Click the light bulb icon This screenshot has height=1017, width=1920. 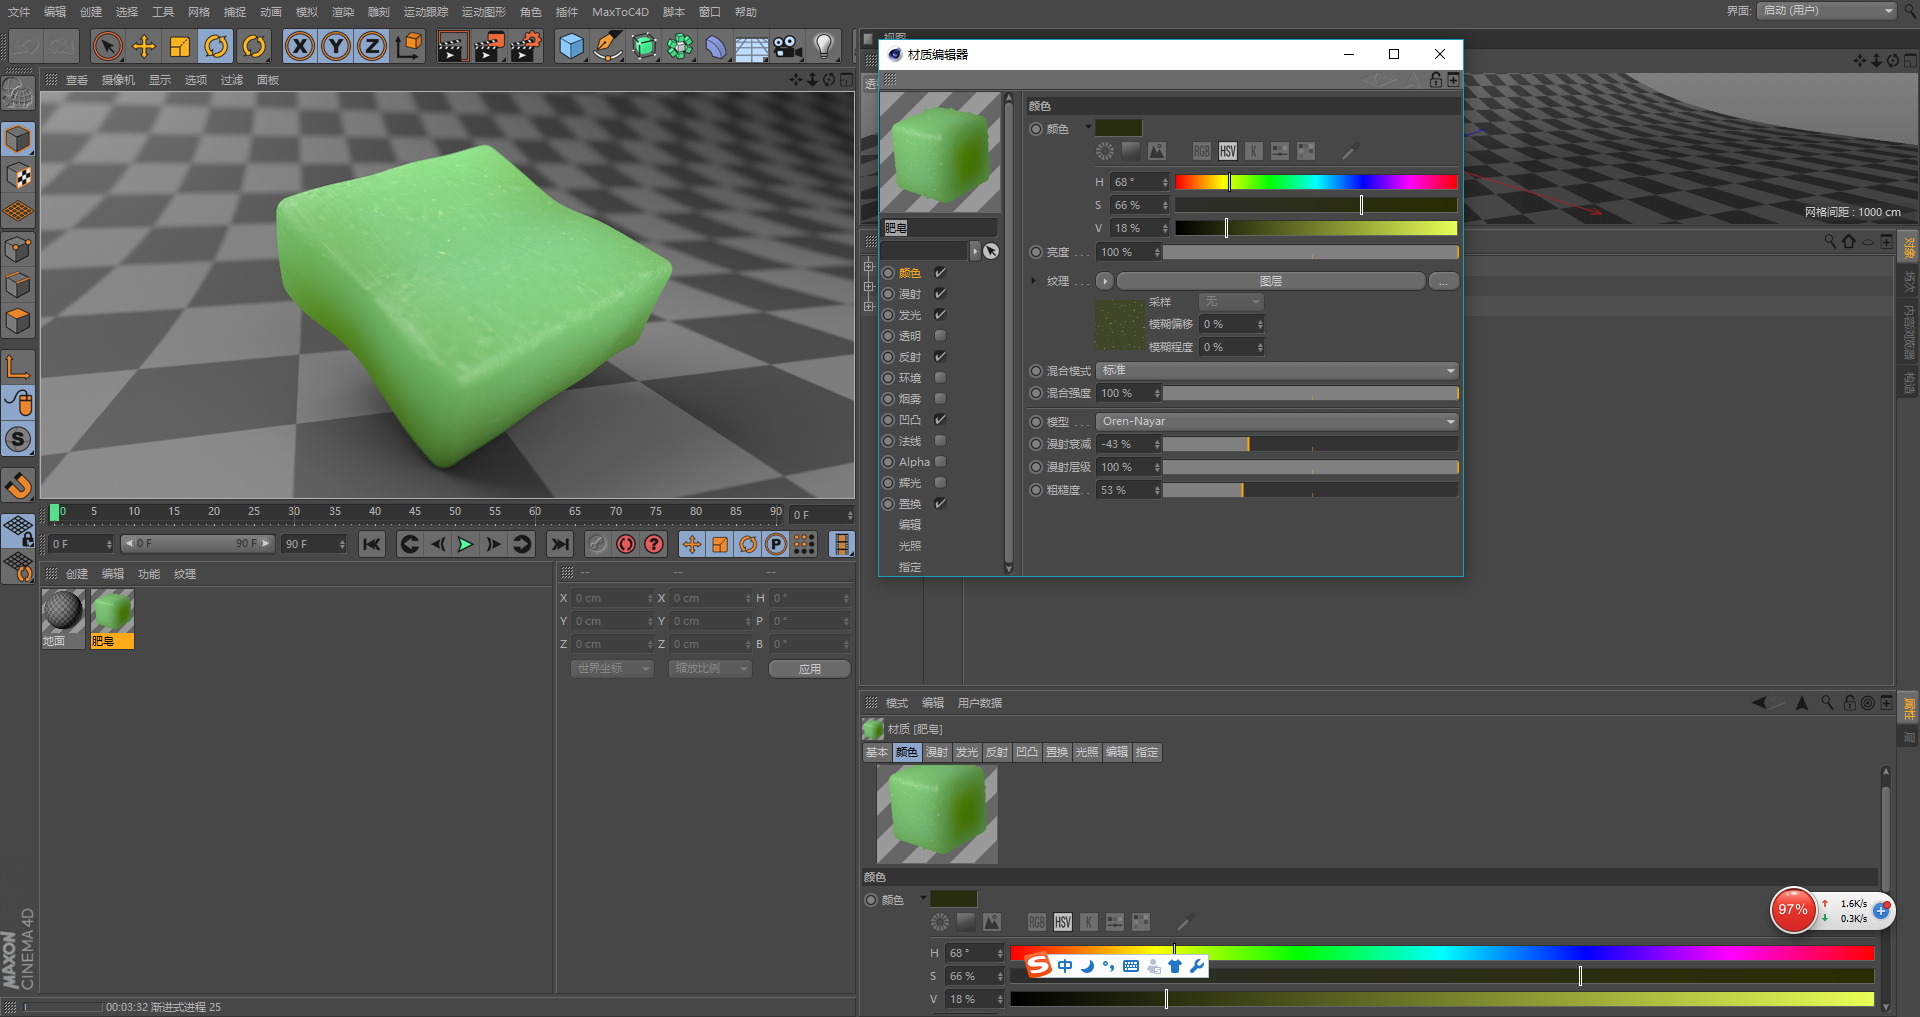[824, 46]
